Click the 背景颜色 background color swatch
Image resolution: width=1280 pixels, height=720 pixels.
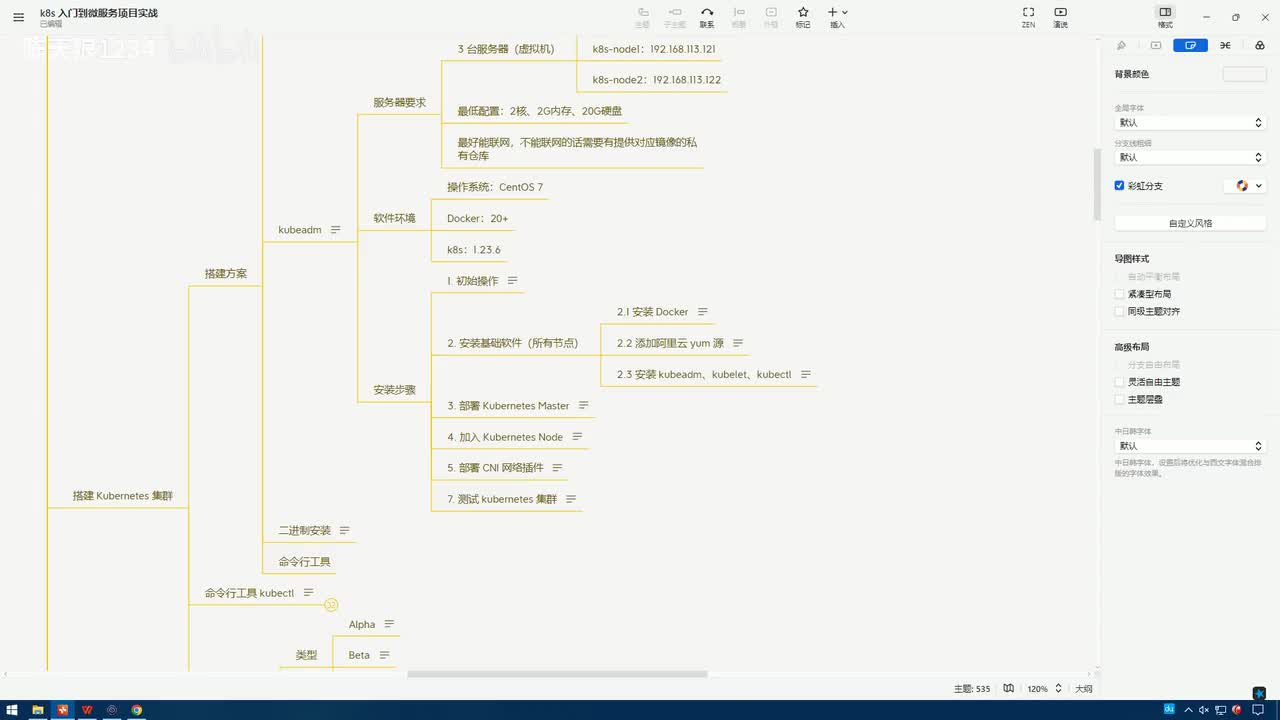point(1244,74)
